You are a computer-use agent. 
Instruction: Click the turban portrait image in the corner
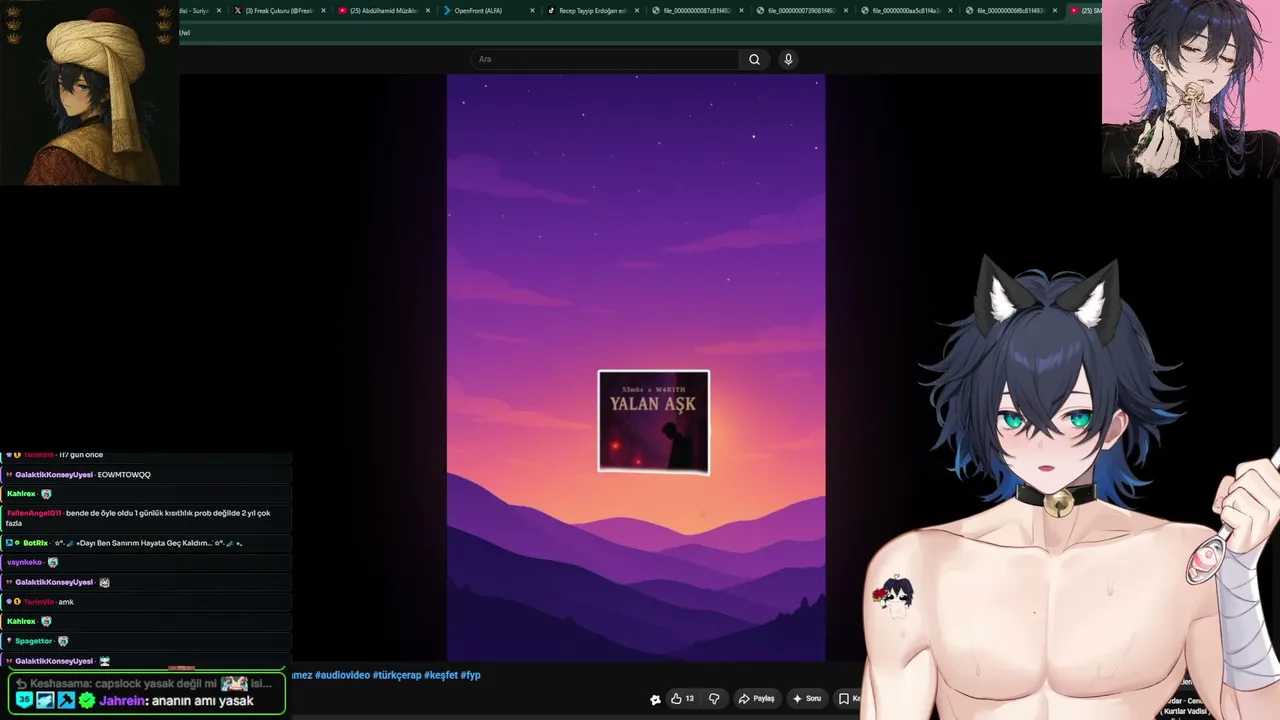[89, 93]
